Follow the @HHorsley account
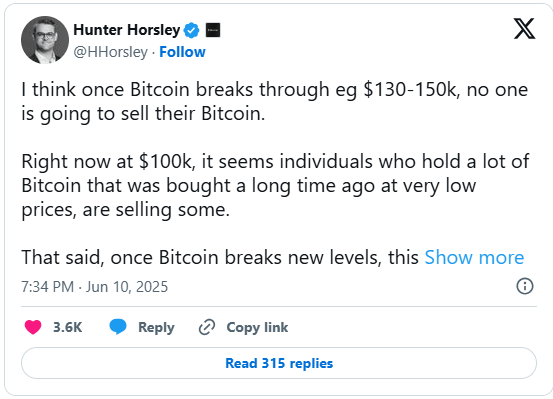The height and width of the screenshot is (399, 553). click(182, 52)
